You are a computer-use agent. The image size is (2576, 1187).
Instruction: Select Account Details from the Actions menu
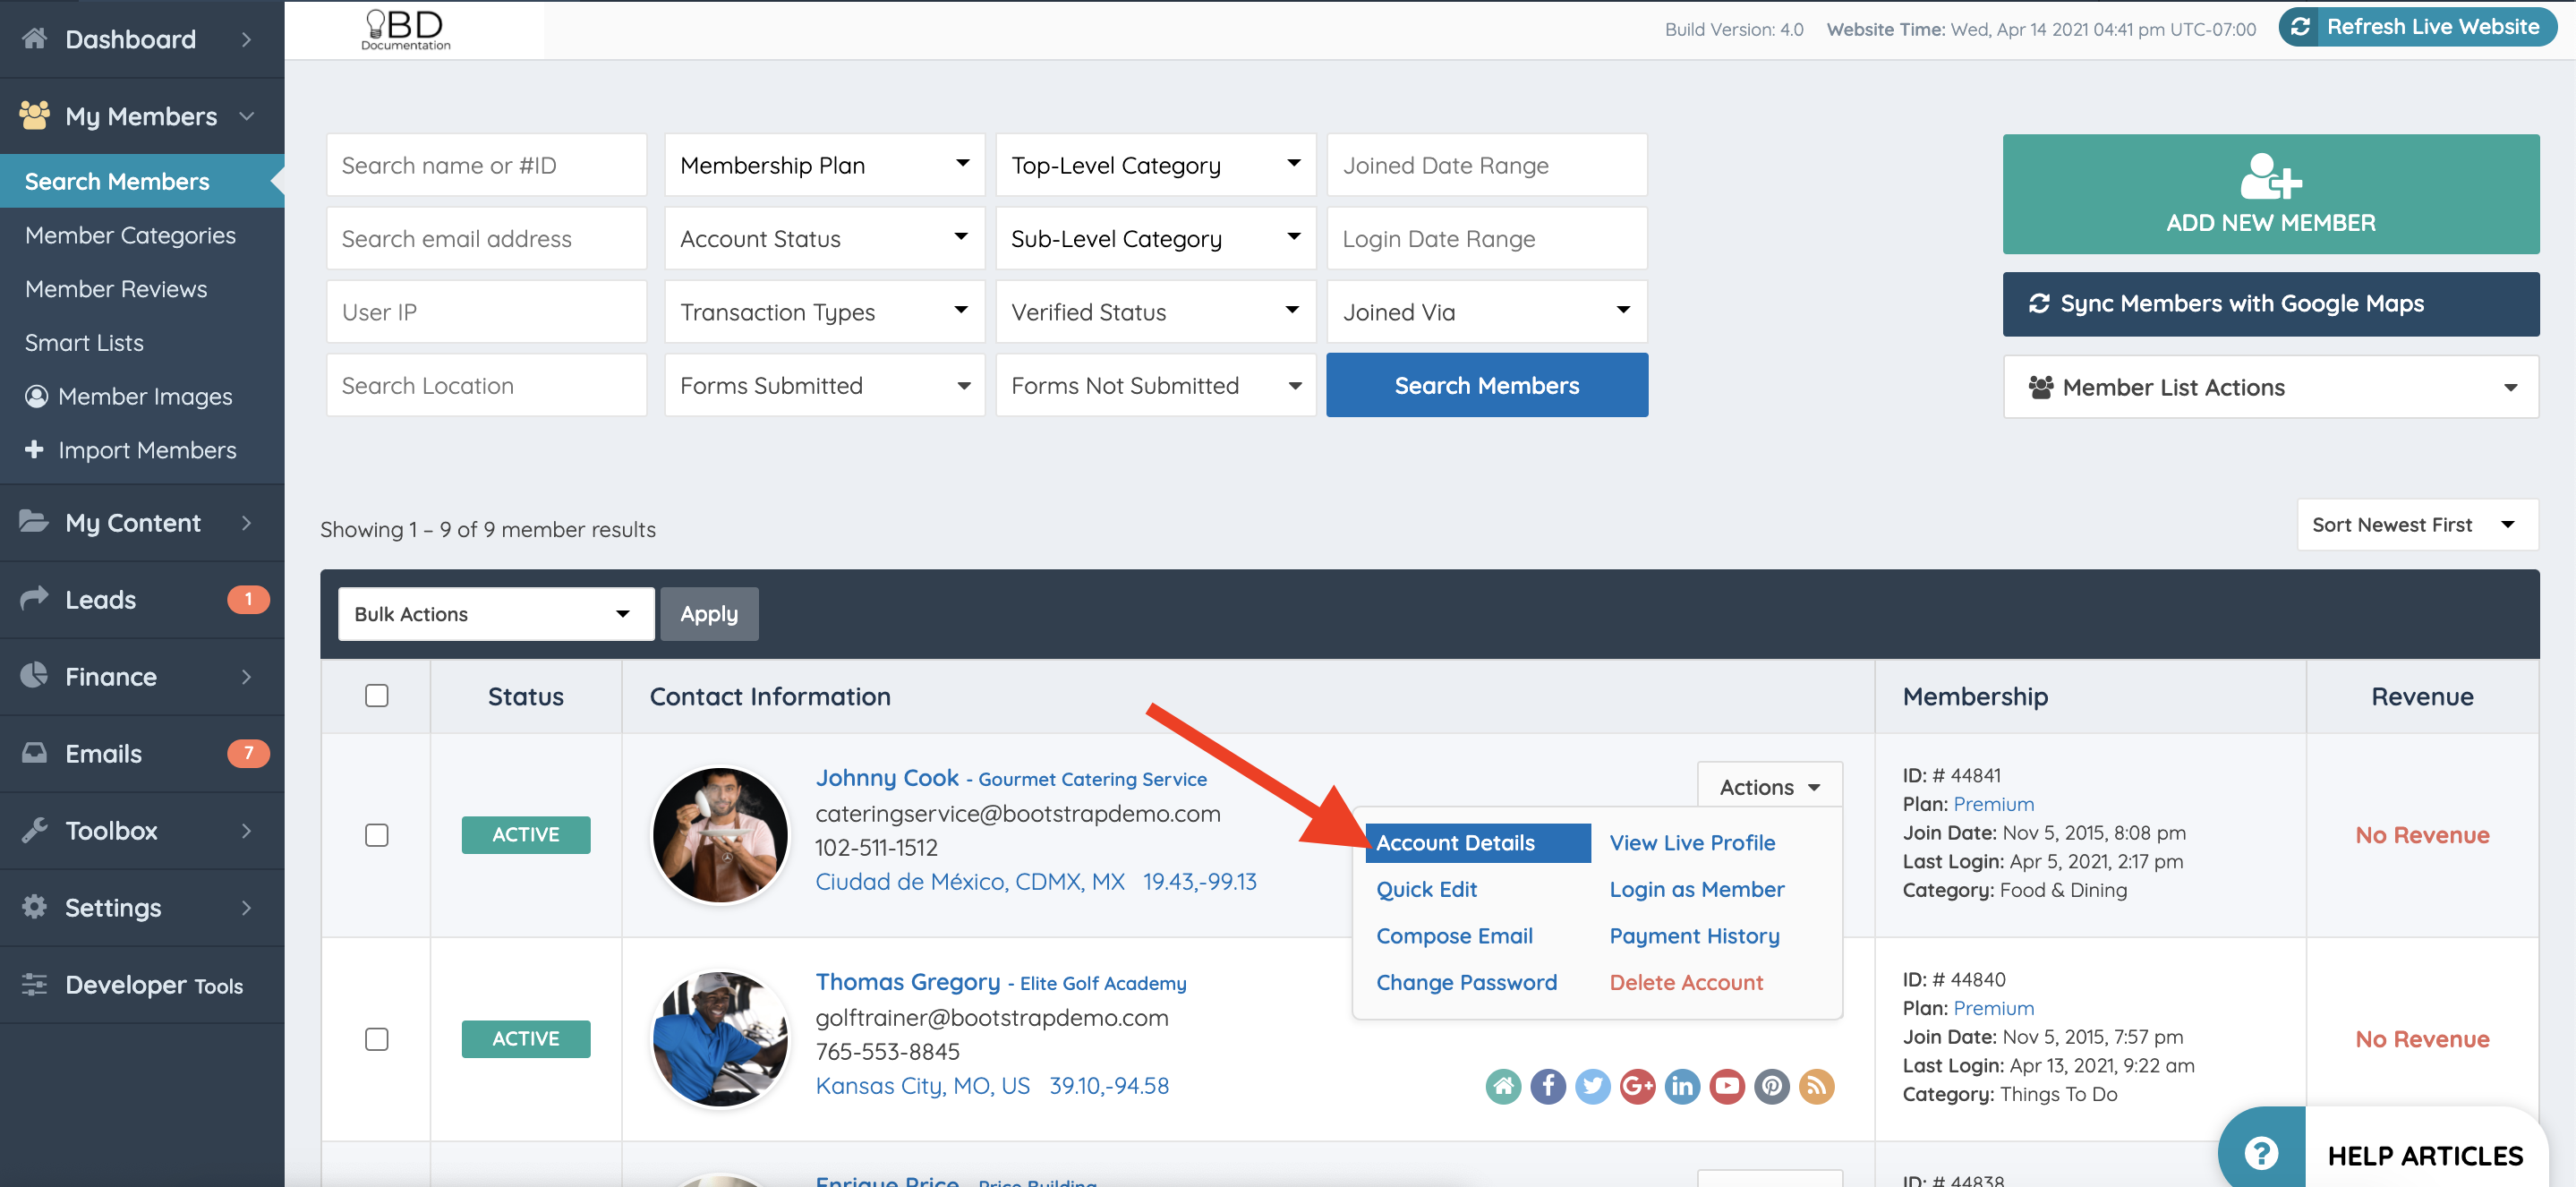point(1455,842)
